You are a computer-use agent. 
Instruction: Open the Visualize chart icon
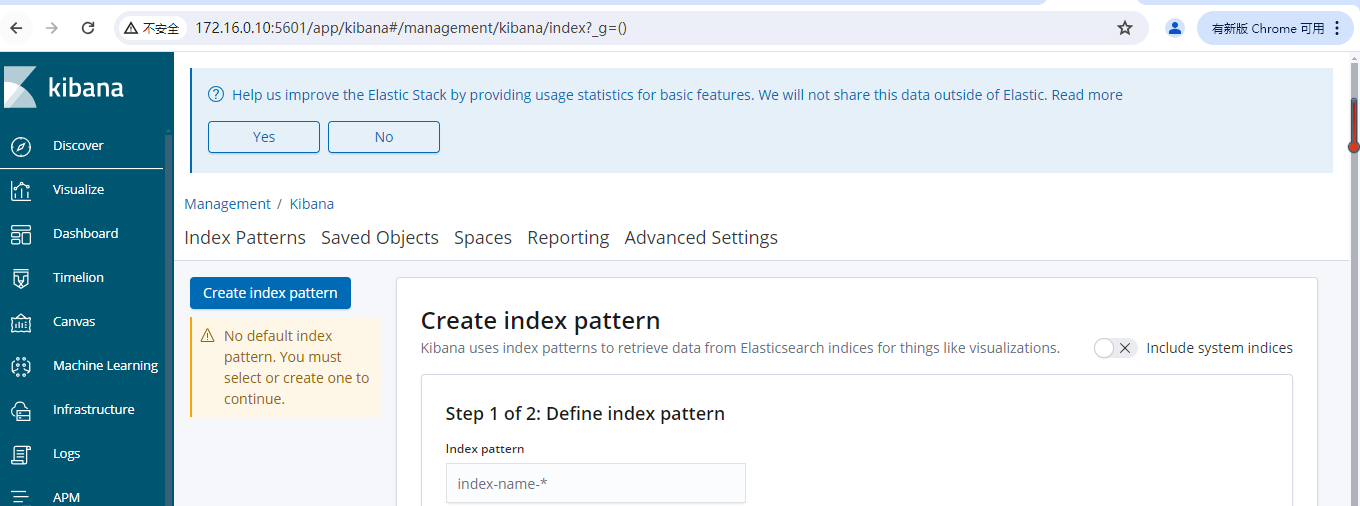click(21, 190)
